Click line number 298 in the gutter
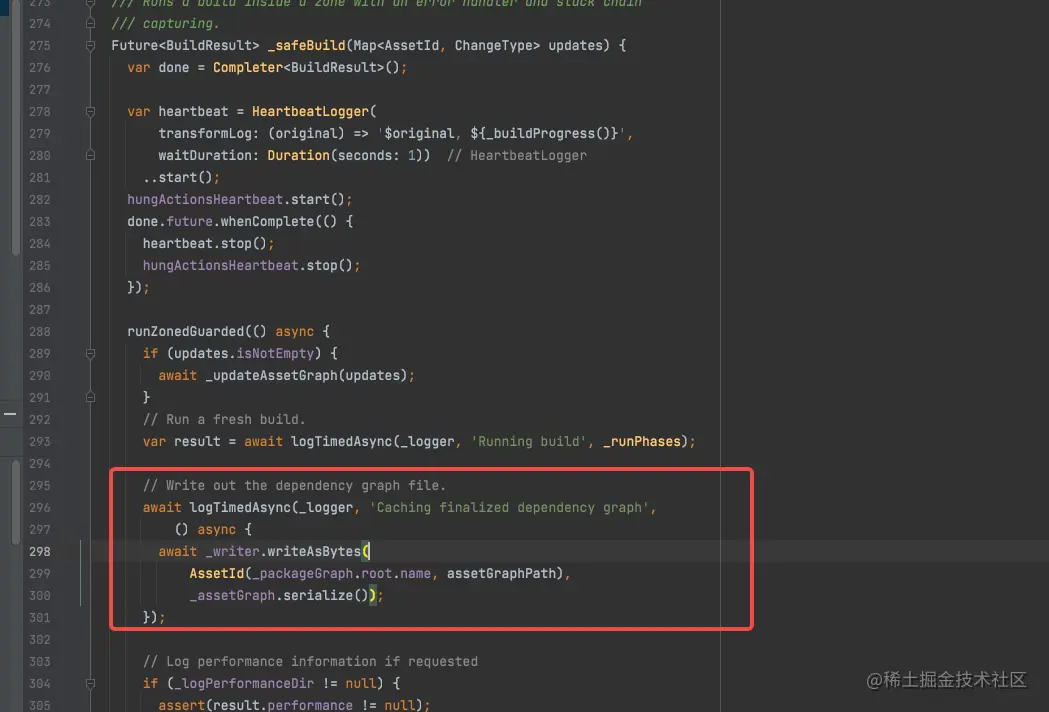The height and width of the screenshot is (712, 1049). pos(39,551)
